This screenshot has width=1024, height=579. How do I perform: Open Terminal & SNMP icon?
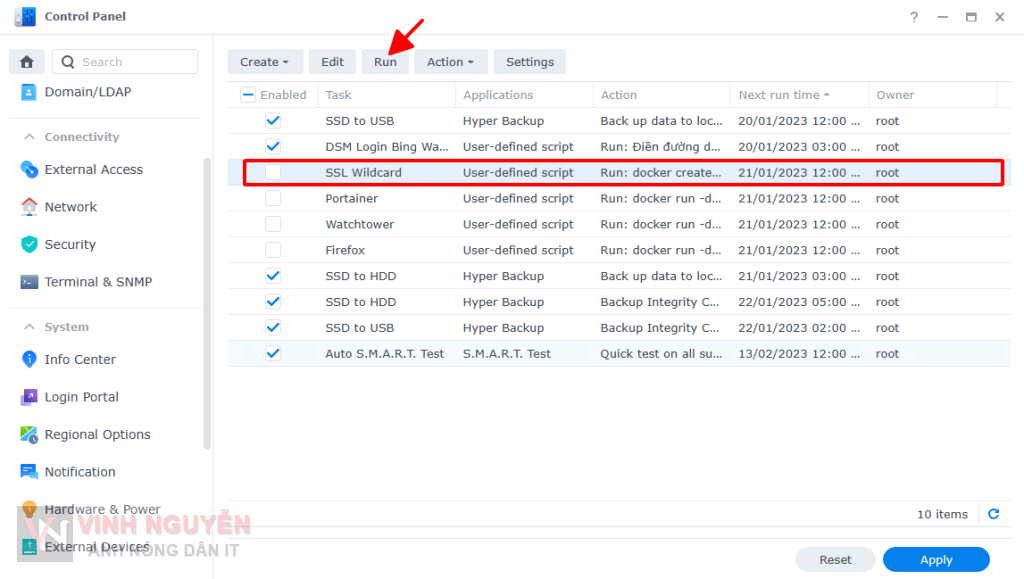29,282
